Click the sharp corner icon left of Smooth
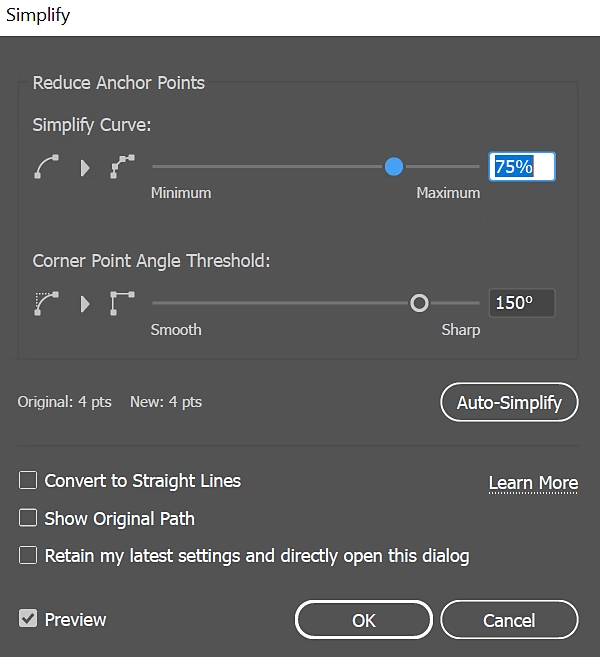This screenshot has height=657, width=600. point(122,303)
